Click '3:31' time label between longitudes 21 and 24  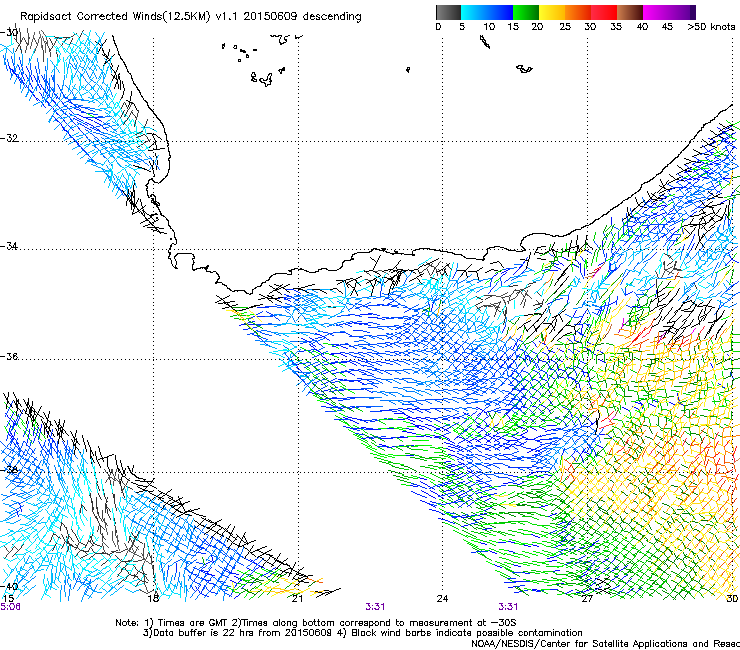coord(375,607)
